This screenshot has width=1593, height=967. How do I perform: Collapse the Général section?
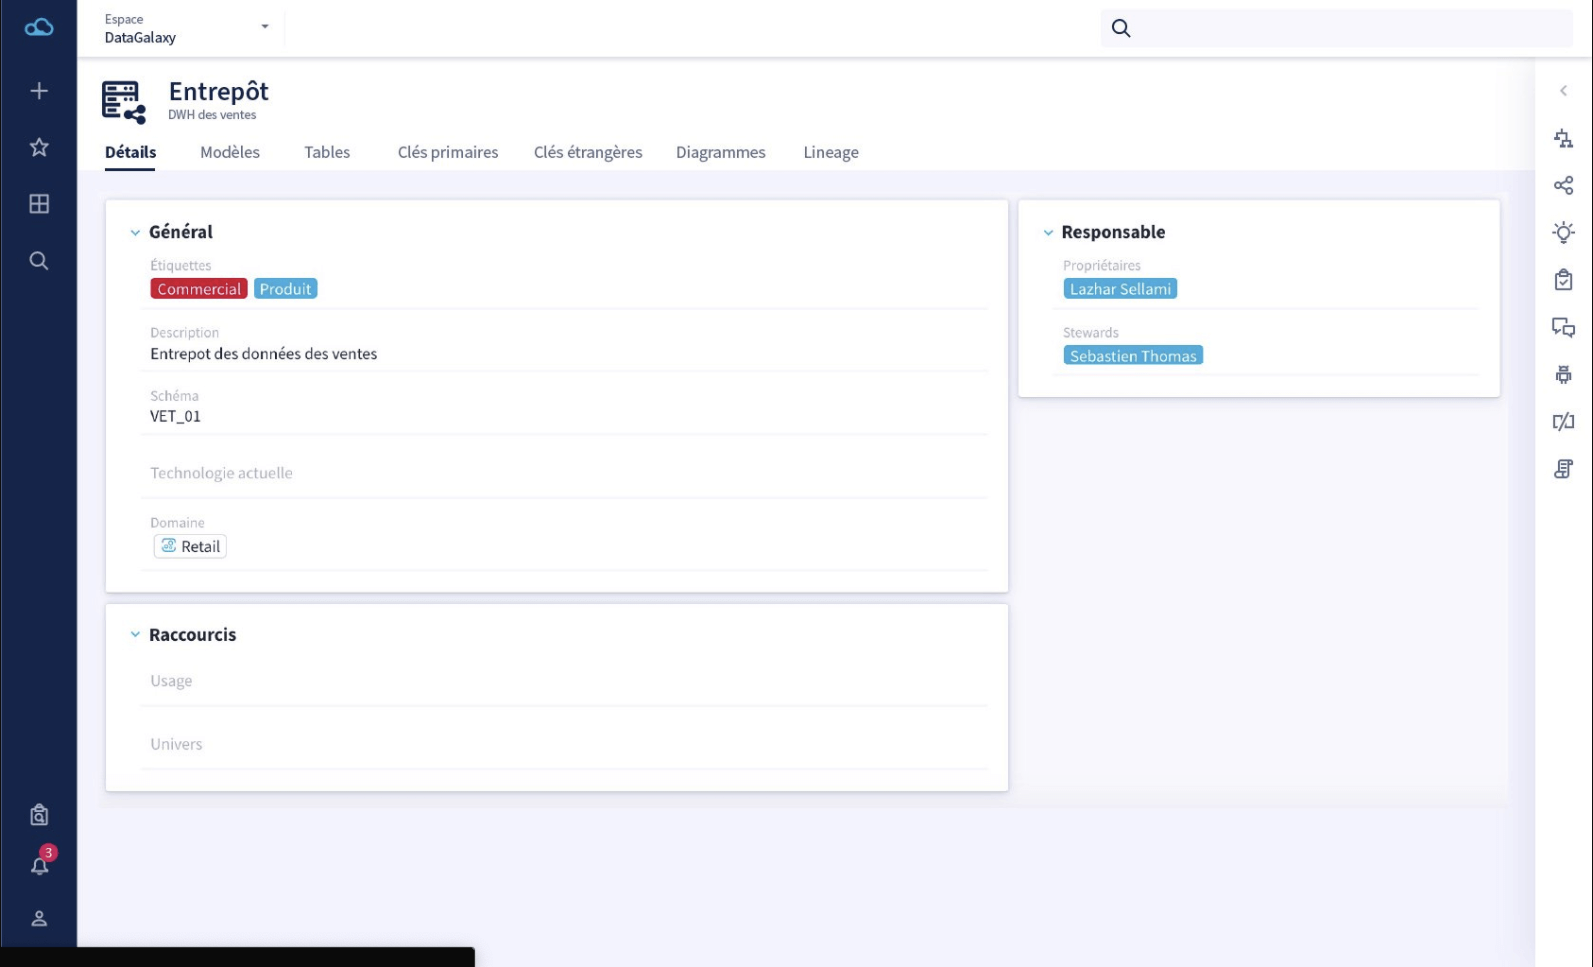click(135, 232)
